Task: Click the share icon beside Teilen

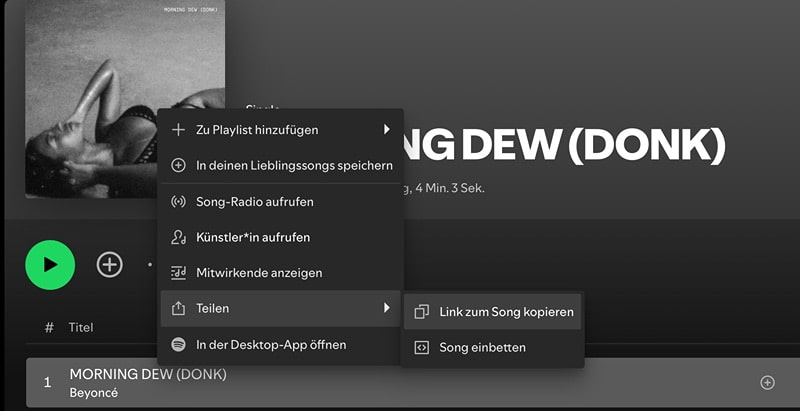Action: pos(178,308)
